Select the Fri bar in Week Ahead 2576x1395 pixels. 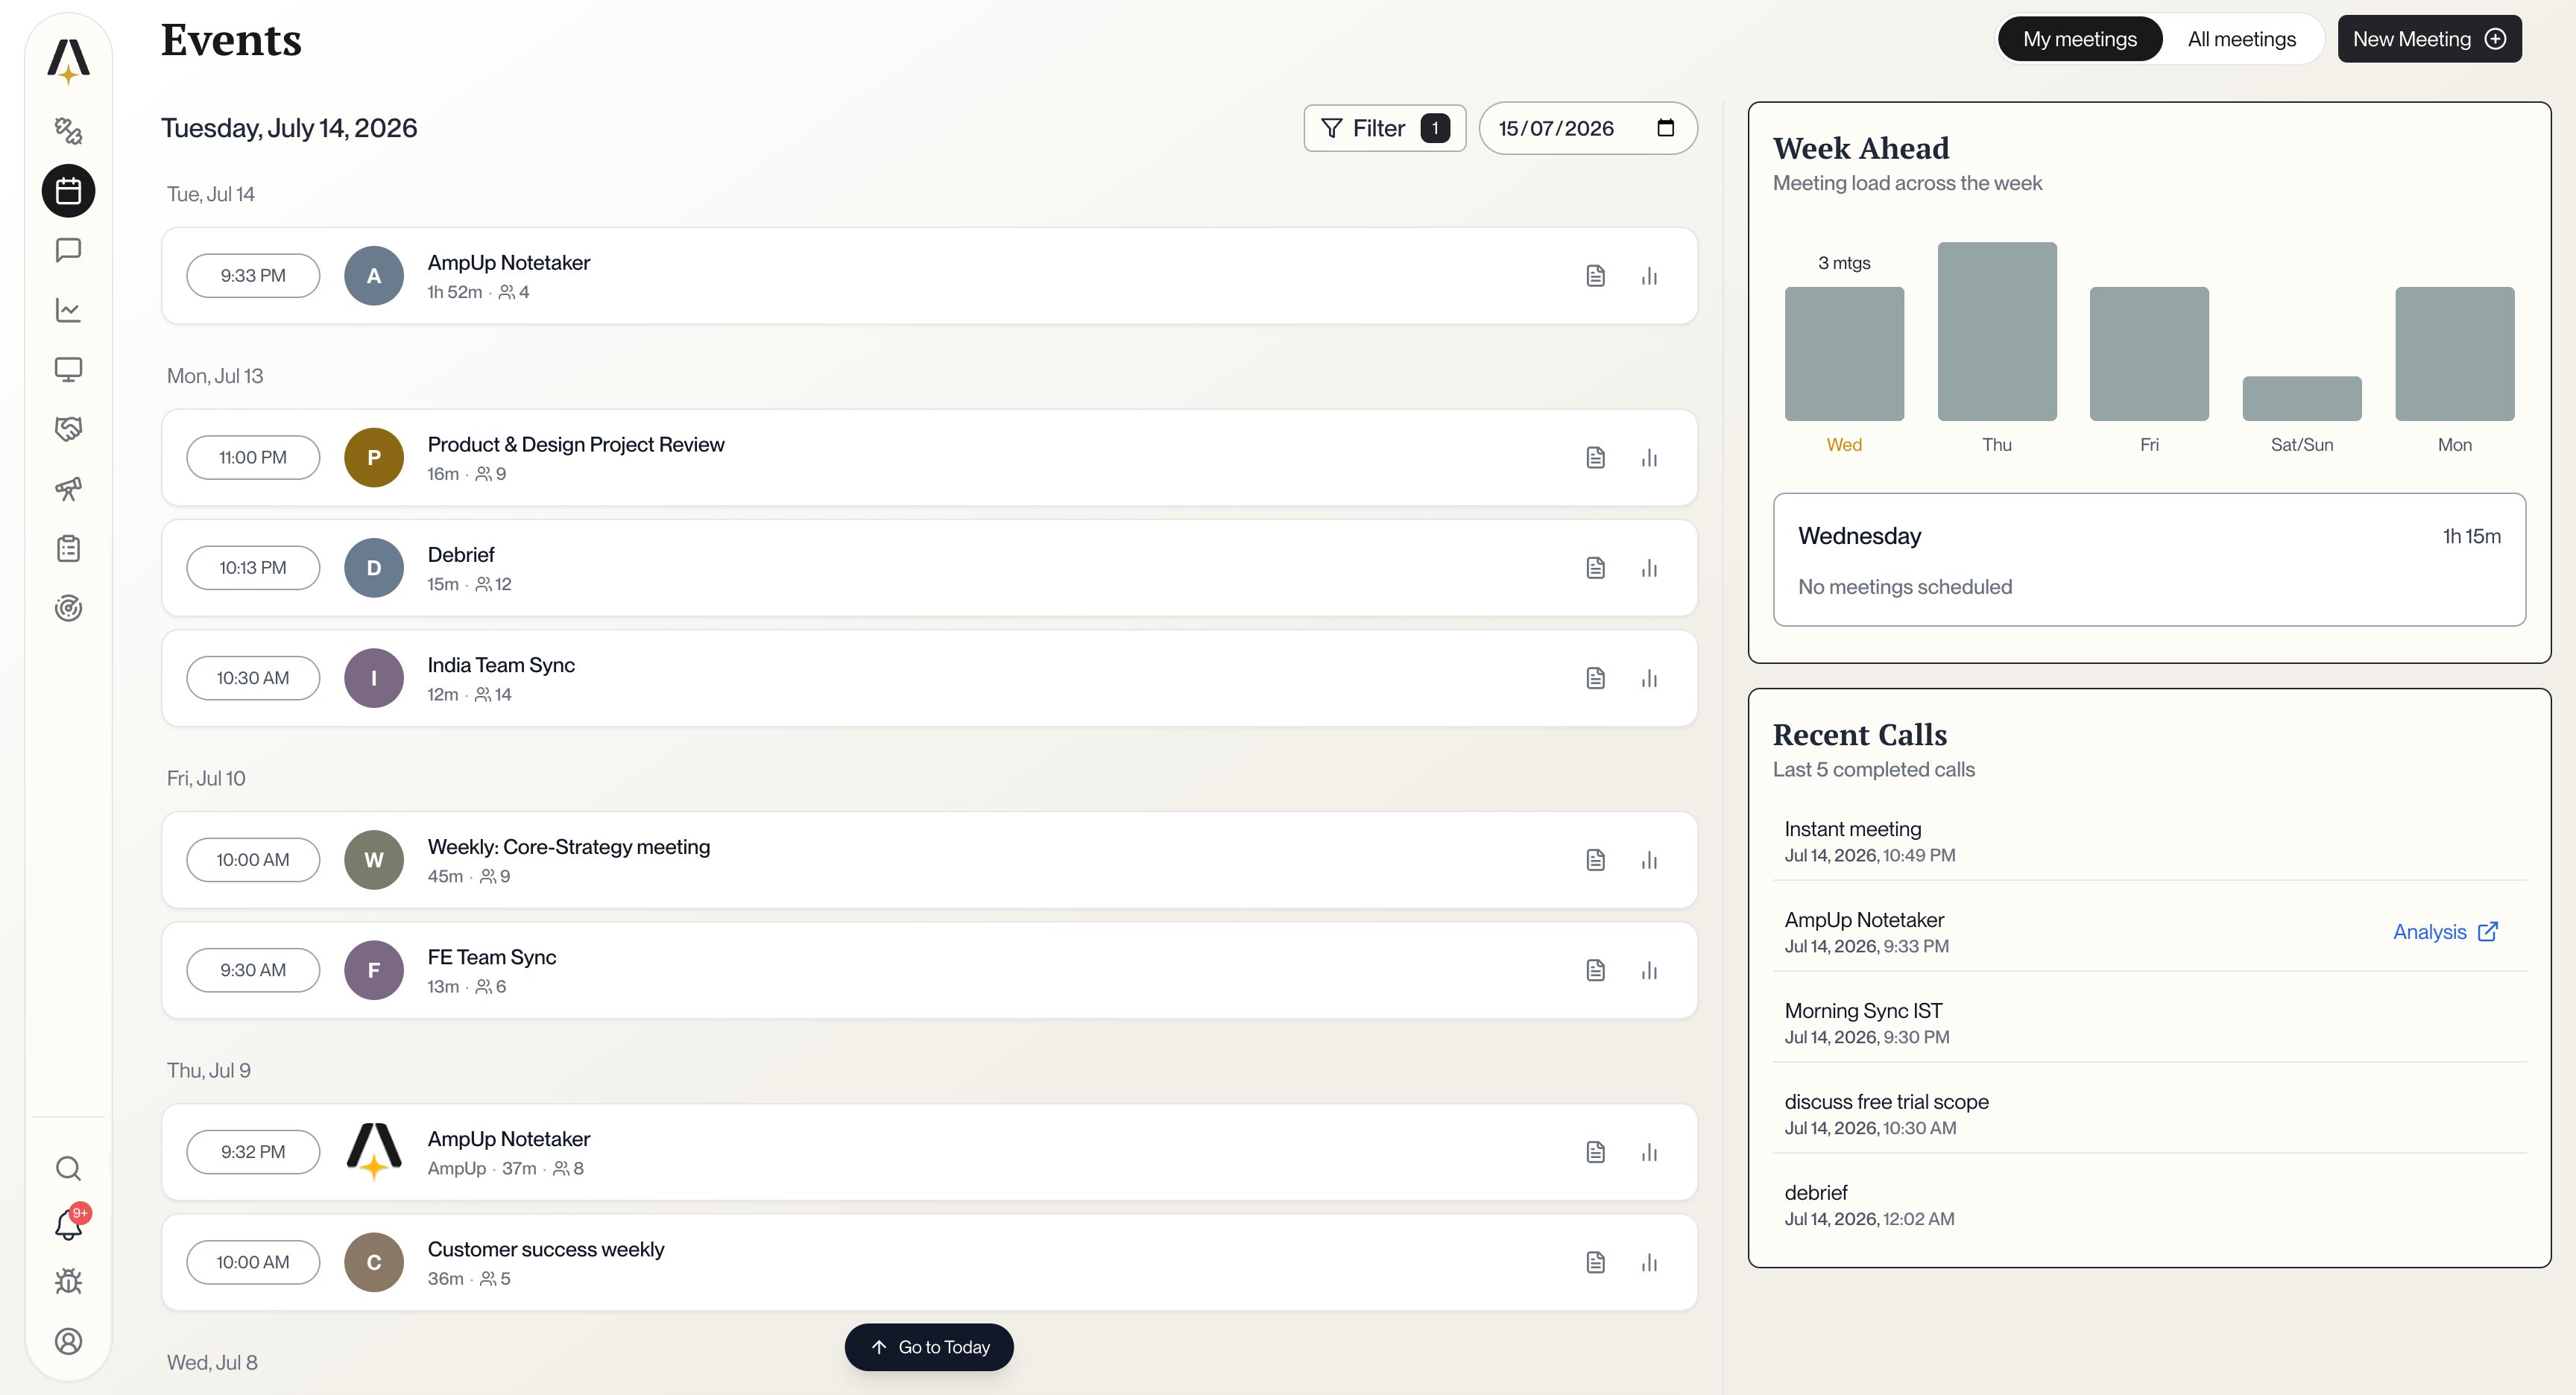(x=2149, y=353)
